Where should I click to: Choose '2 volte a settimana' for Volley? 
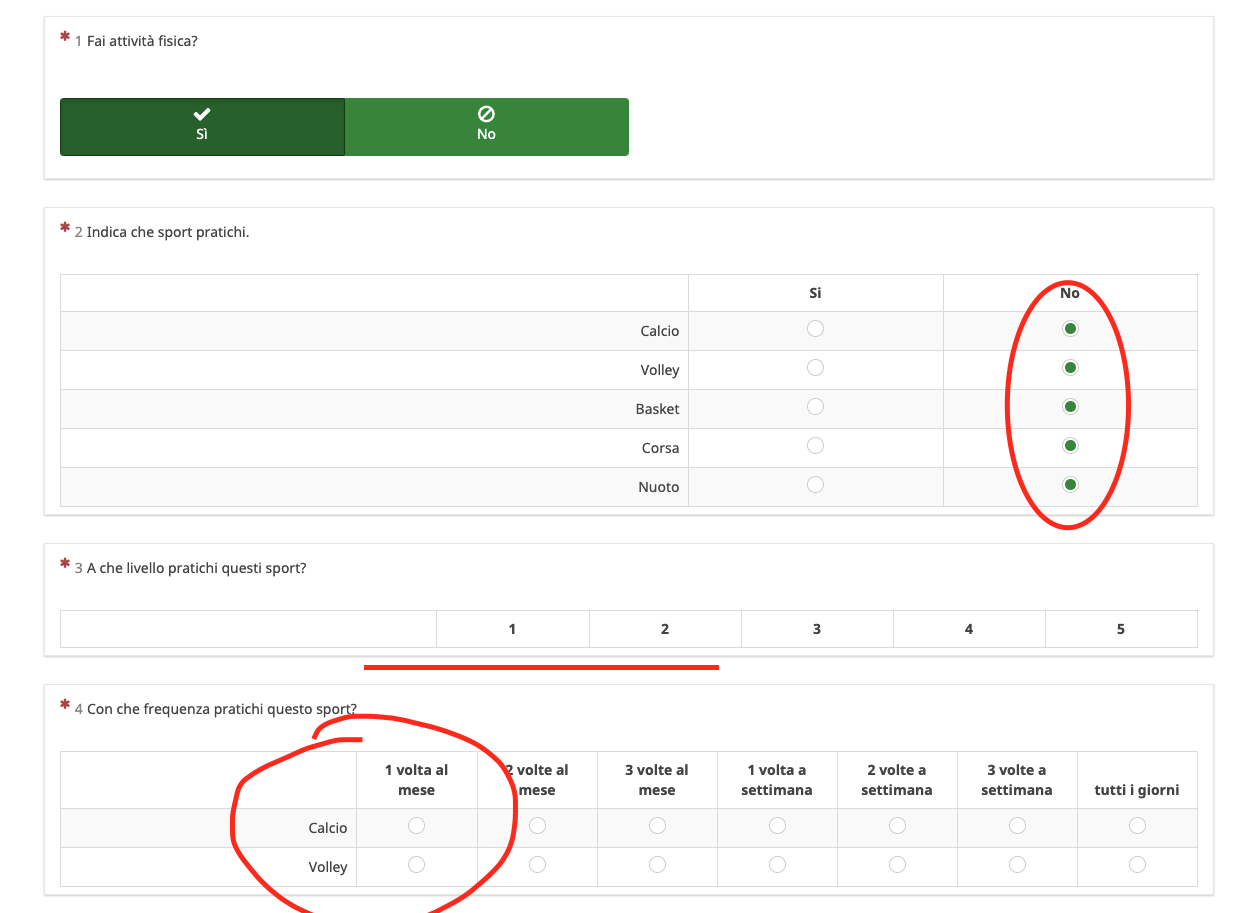pyautogui.click(x=897, y=865)
